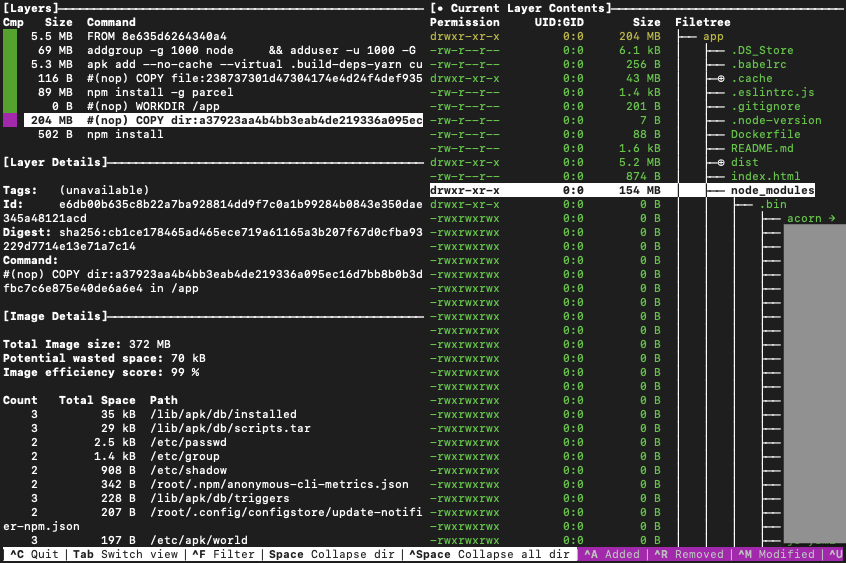Click the Current Layer Contents pane title
The image size is (846, 563).
521,9
